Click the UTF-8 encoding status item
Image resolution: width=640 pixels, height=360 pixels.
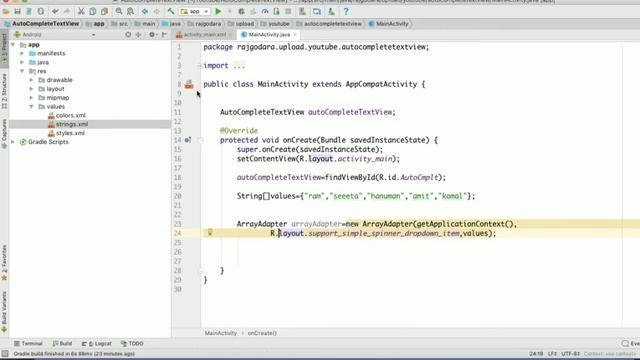570,354
